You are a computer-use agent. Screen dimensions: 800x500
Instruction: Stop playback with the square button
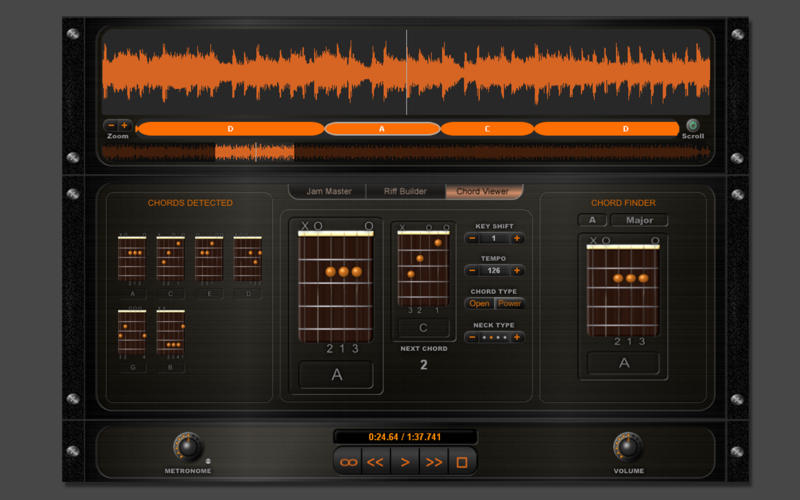coord(462,462)
